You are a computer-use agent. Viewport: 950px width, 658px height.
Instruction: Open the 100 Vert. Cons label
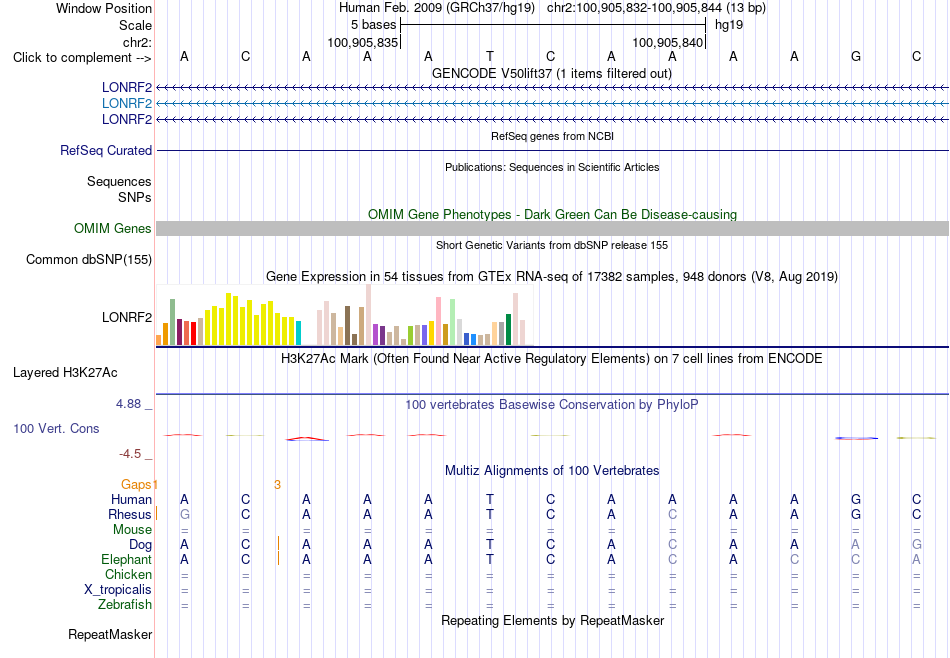56,428
